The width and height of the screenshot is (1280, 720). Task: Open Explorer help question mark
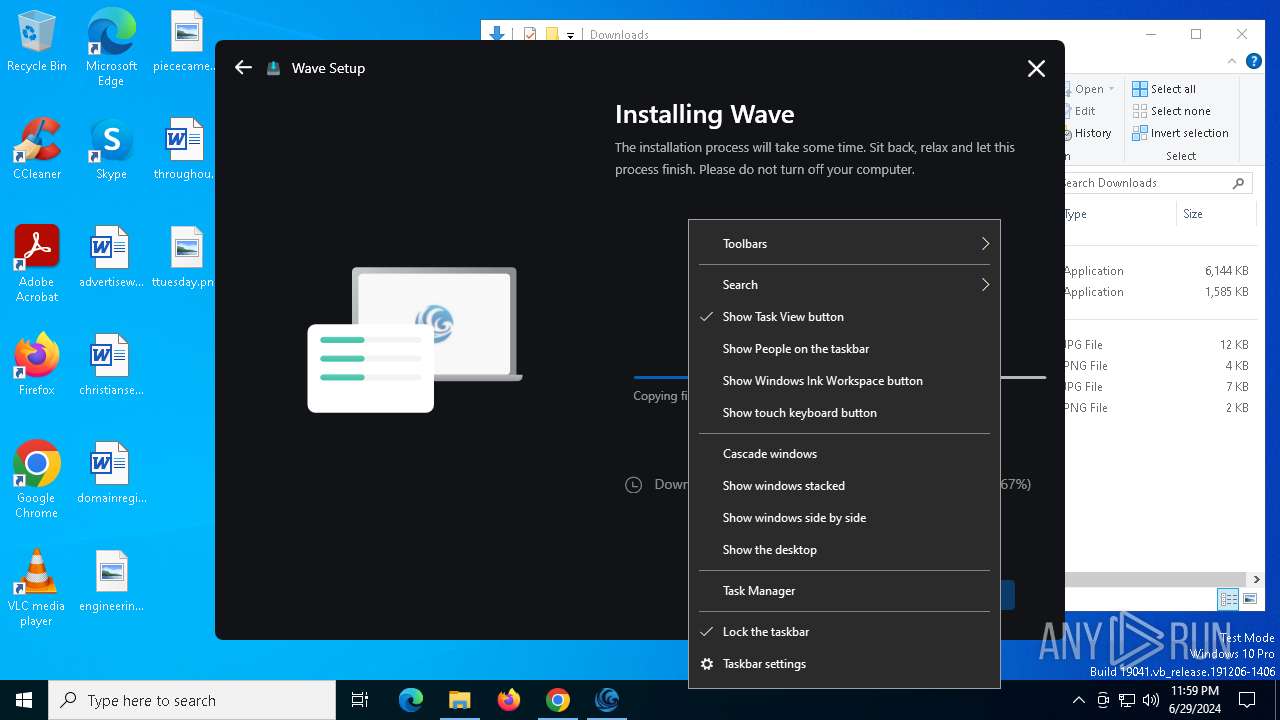point(1254,62)
